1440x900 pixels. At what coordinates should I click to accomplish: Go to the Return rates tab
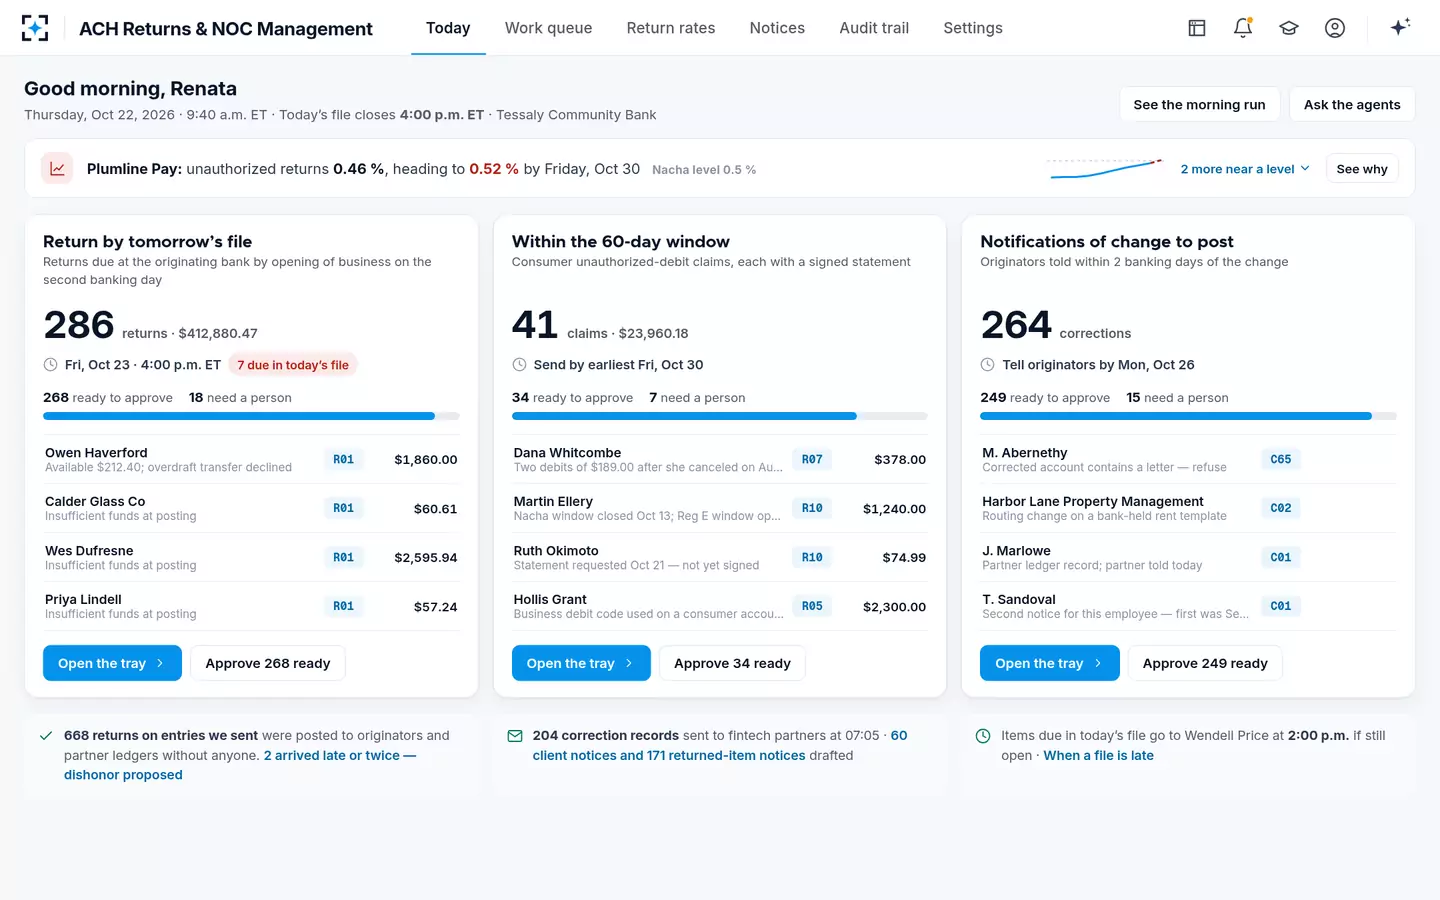(671, 28)
